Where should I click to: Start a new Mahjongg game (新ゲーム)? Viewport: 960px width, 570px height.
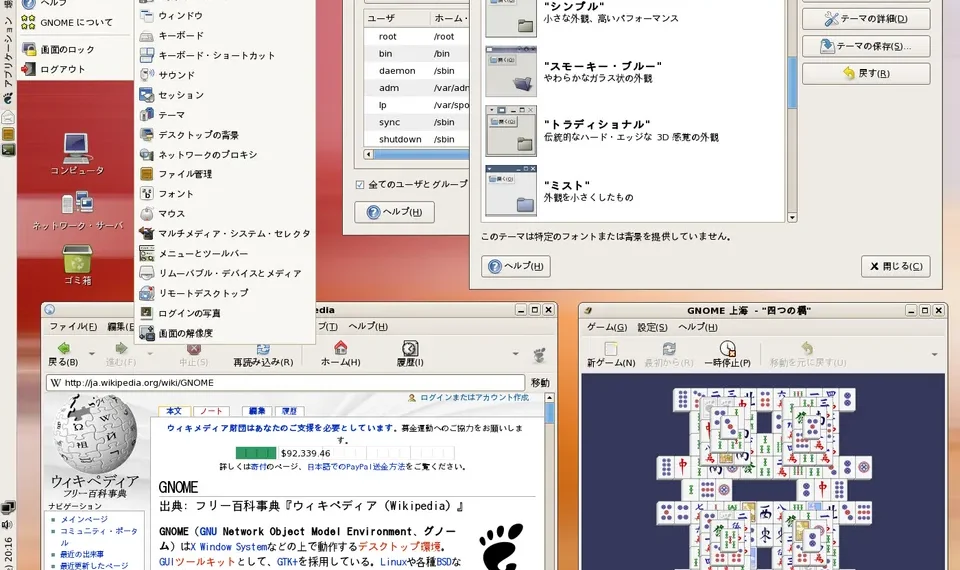click(610, 353)
